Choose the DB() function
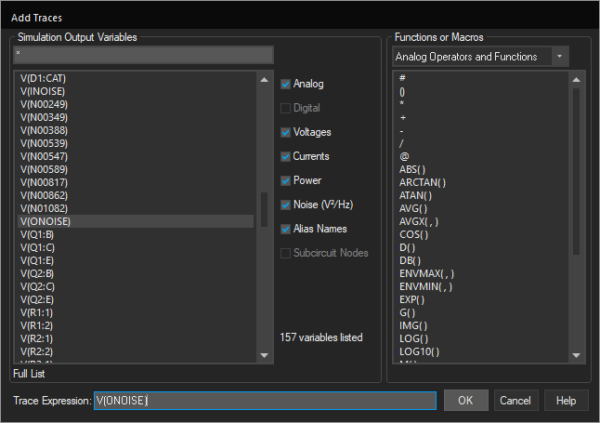Image resolution: width=600 pixels, height=423 pixels. [x=409, y=259]
